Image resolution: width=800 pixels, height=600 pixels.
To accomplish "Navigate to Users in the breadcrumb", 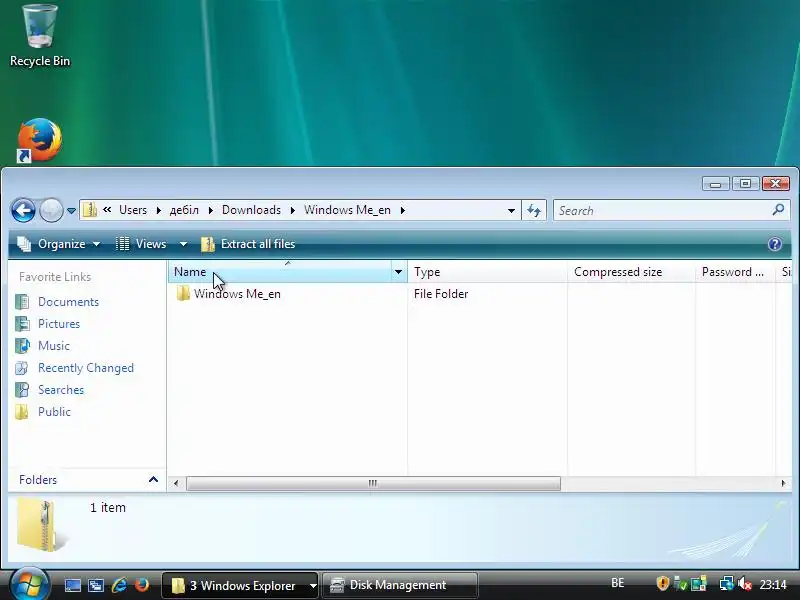I will 133,210.
